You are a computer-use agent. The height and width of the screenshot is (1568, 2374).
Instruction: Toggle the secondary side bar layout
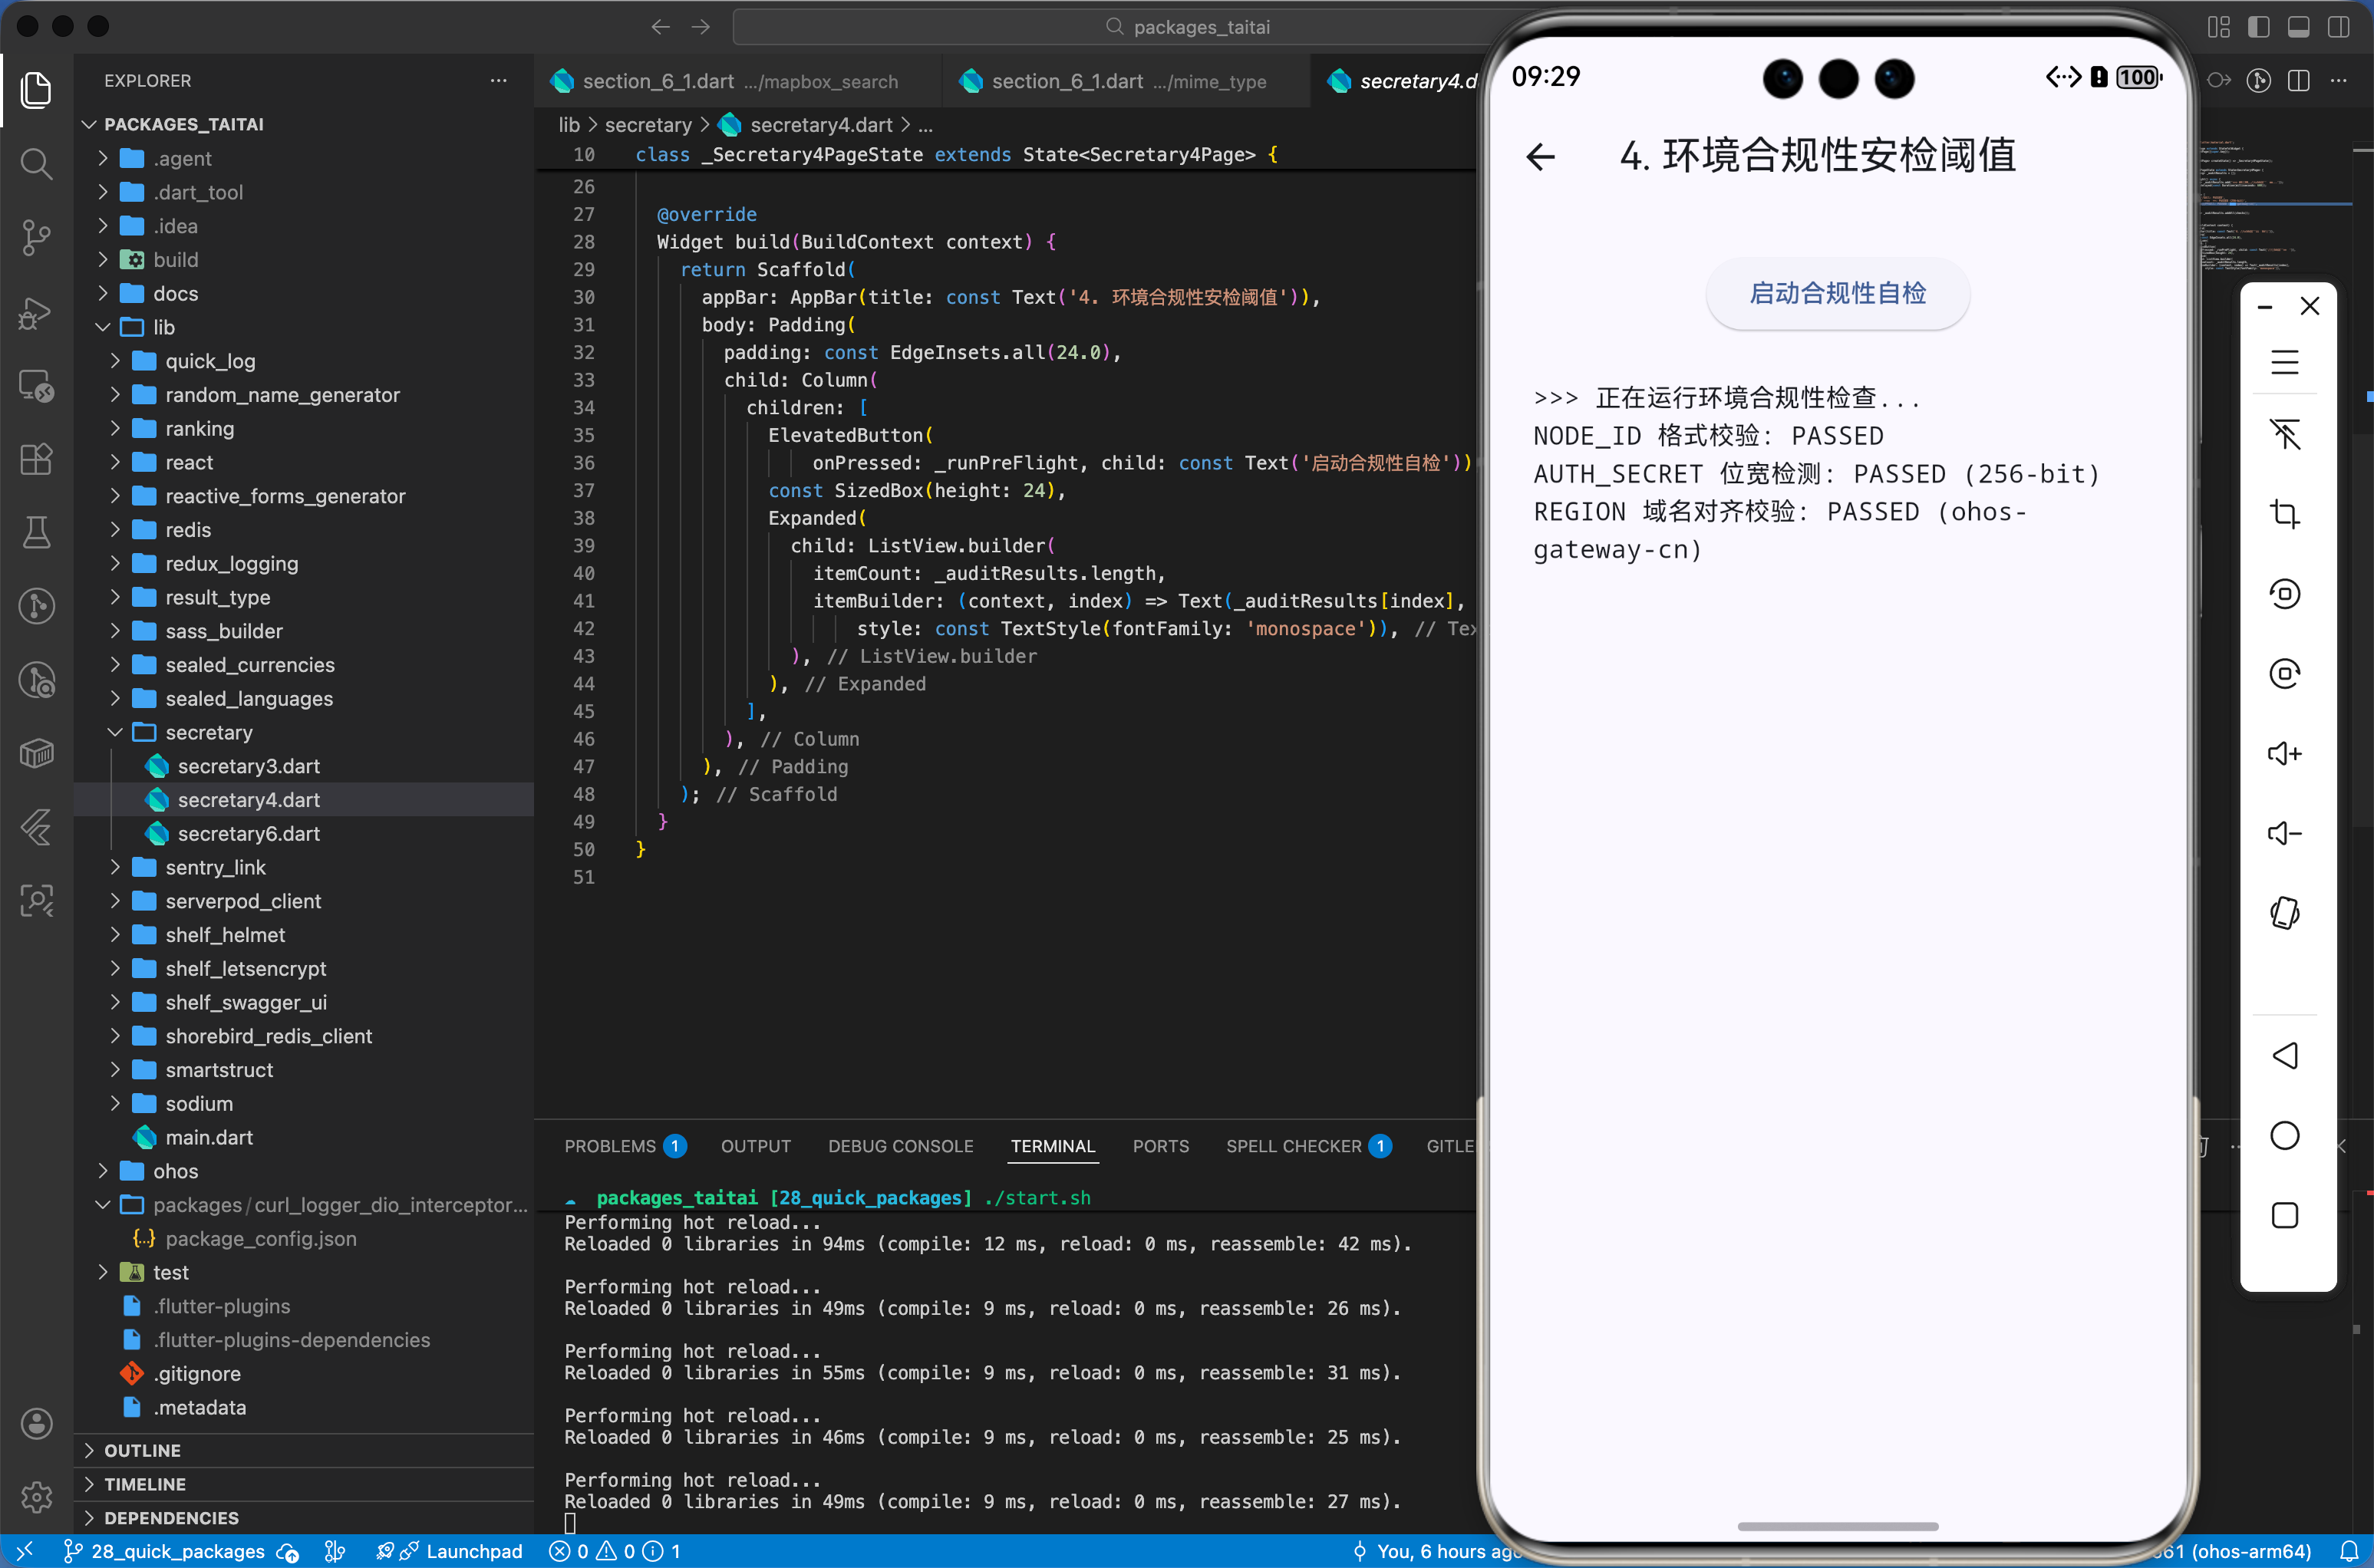click(x=2338, y=27)
